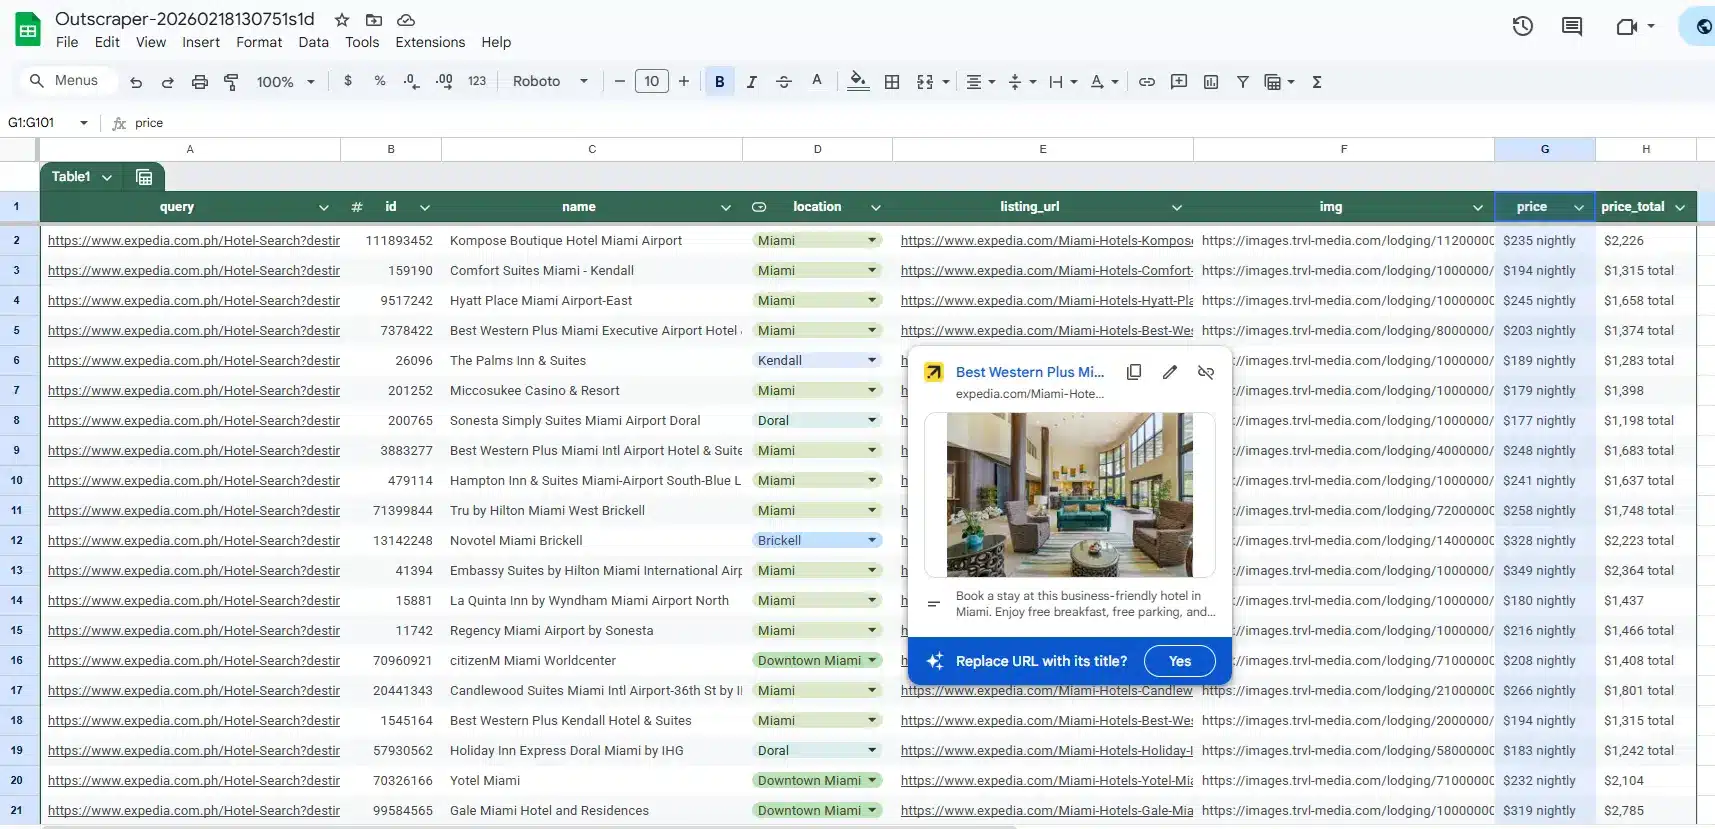The width and height of the screenshot is (1715, 829).
Task: Copy the link in the preview popup
Action: (1134, 372)
